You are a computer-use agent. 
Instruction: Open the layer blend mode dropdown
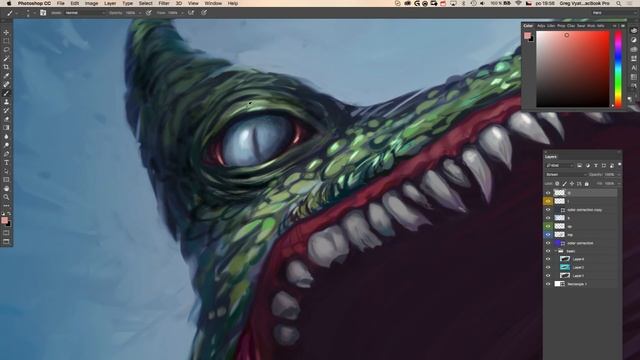[x=566, y=174]
